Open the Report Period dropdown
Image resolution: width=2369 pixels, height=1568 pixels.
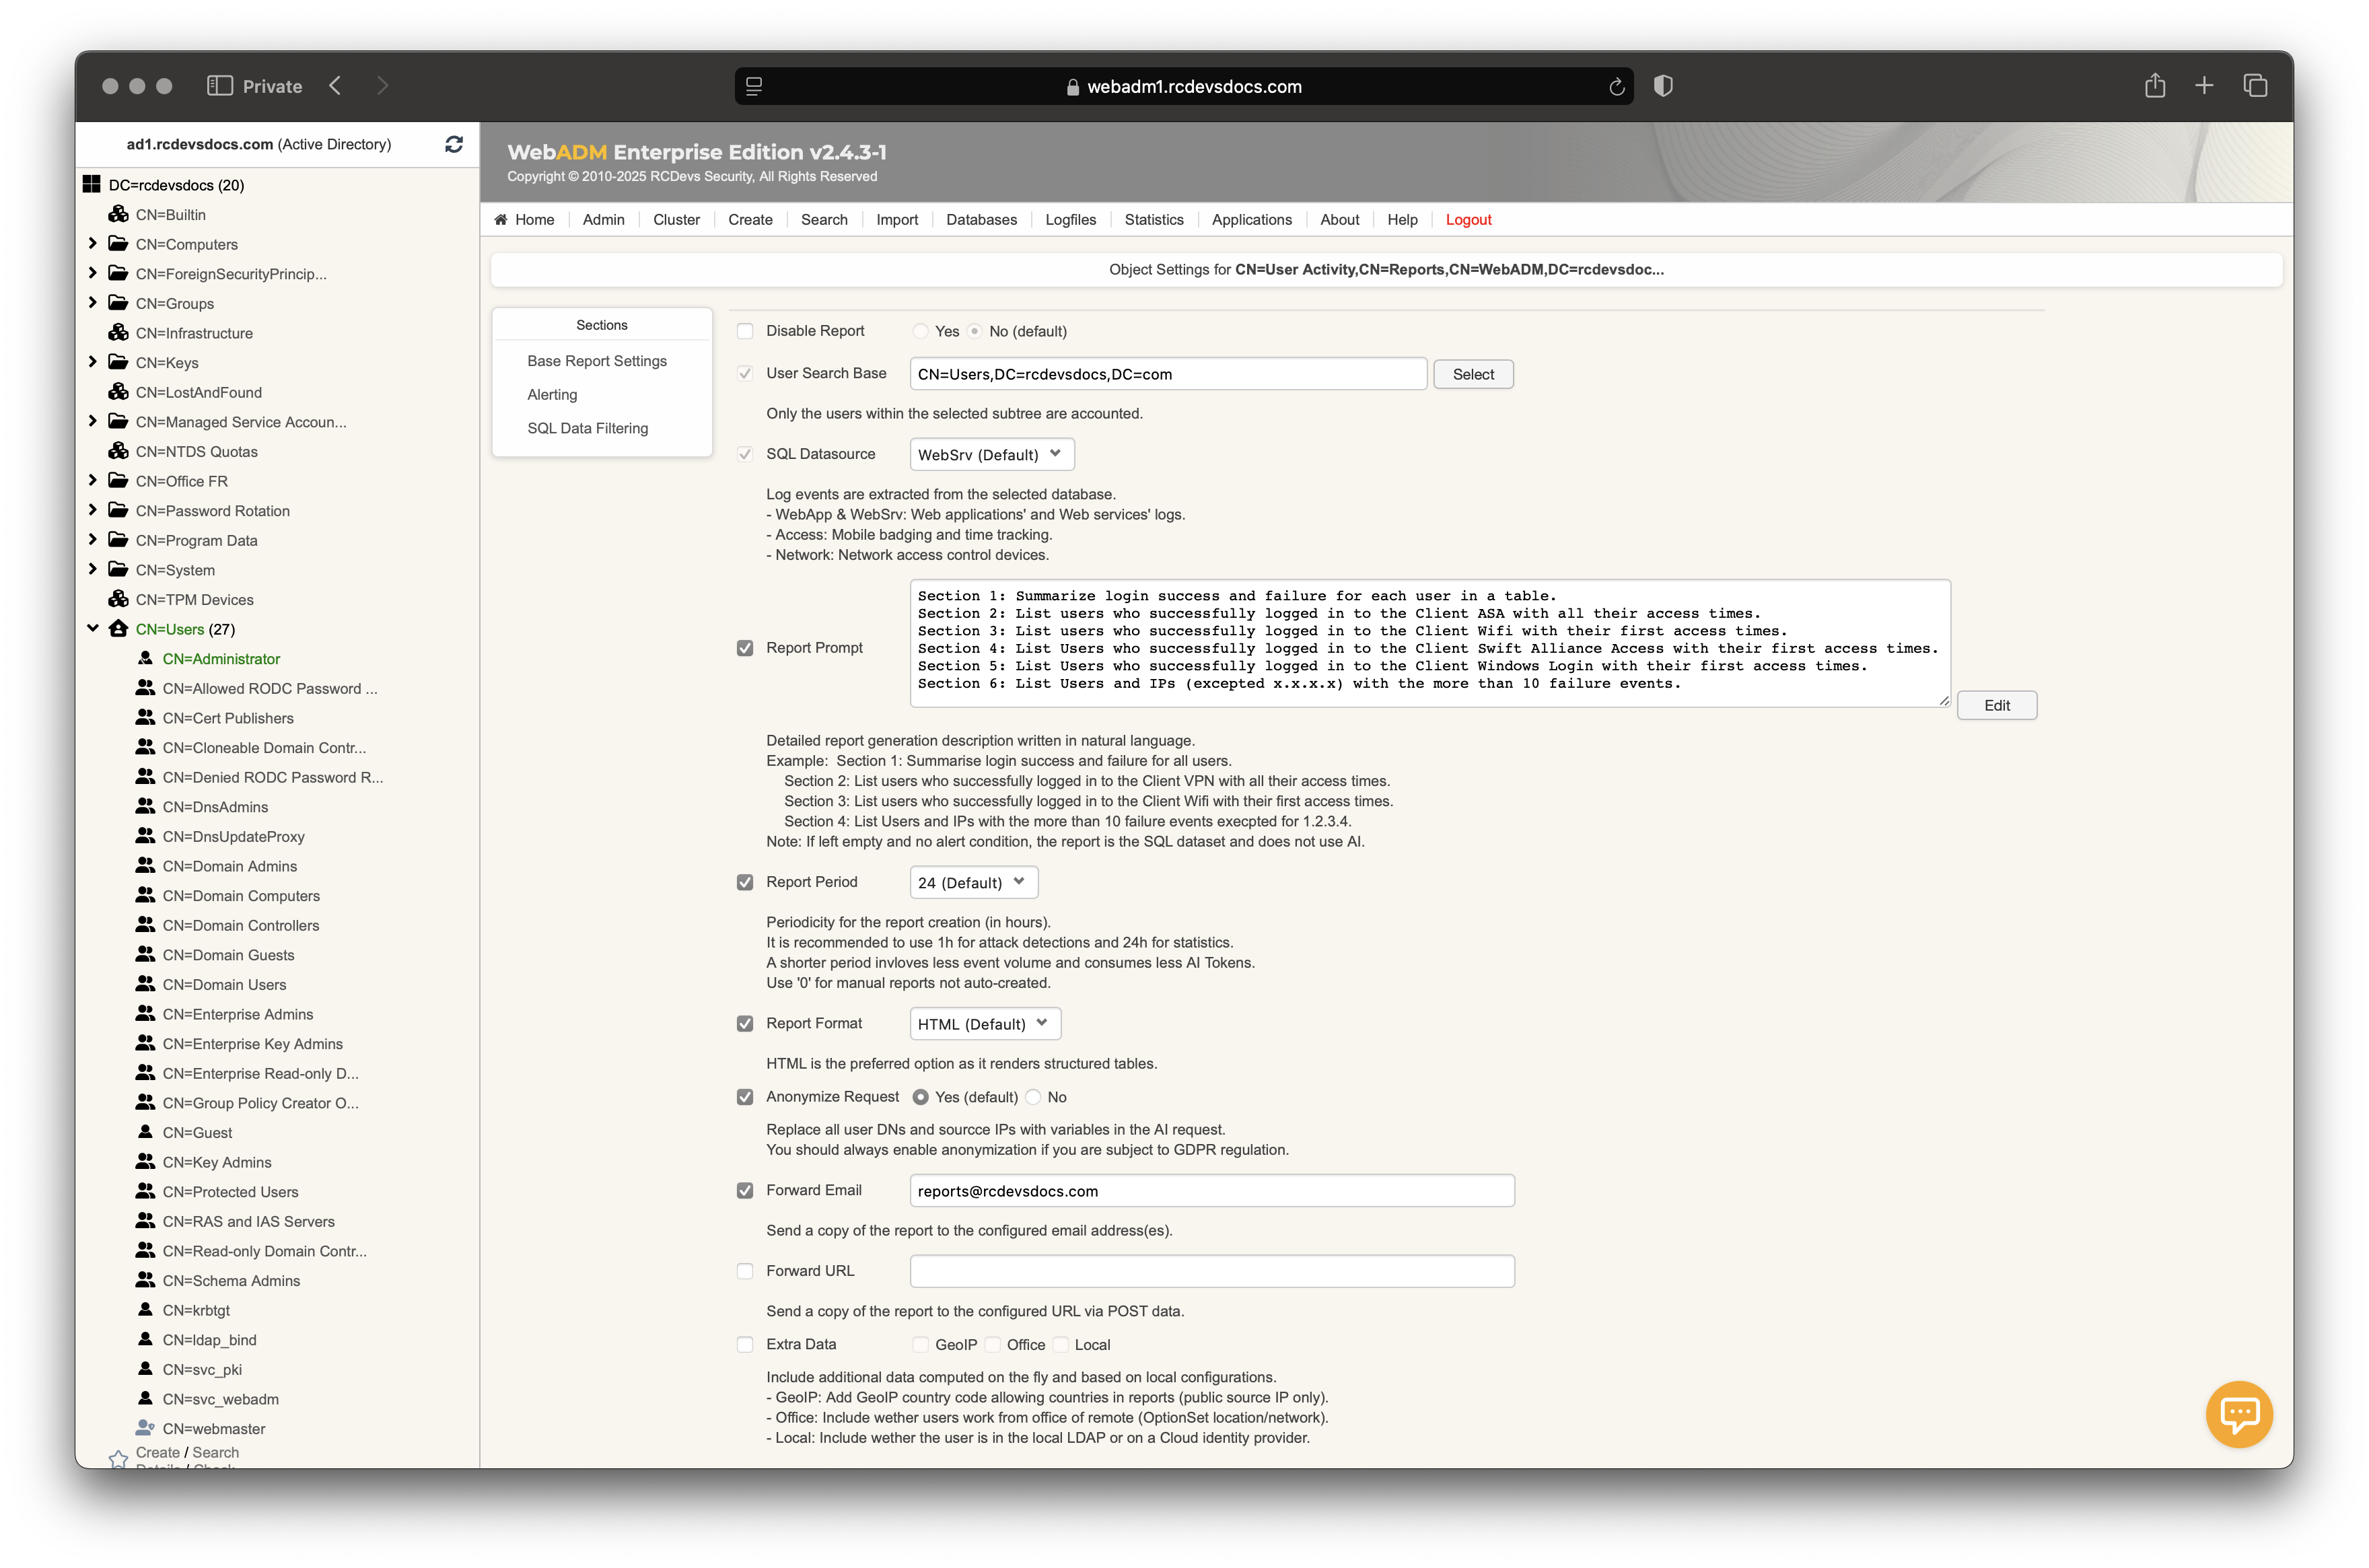point(973,882)
